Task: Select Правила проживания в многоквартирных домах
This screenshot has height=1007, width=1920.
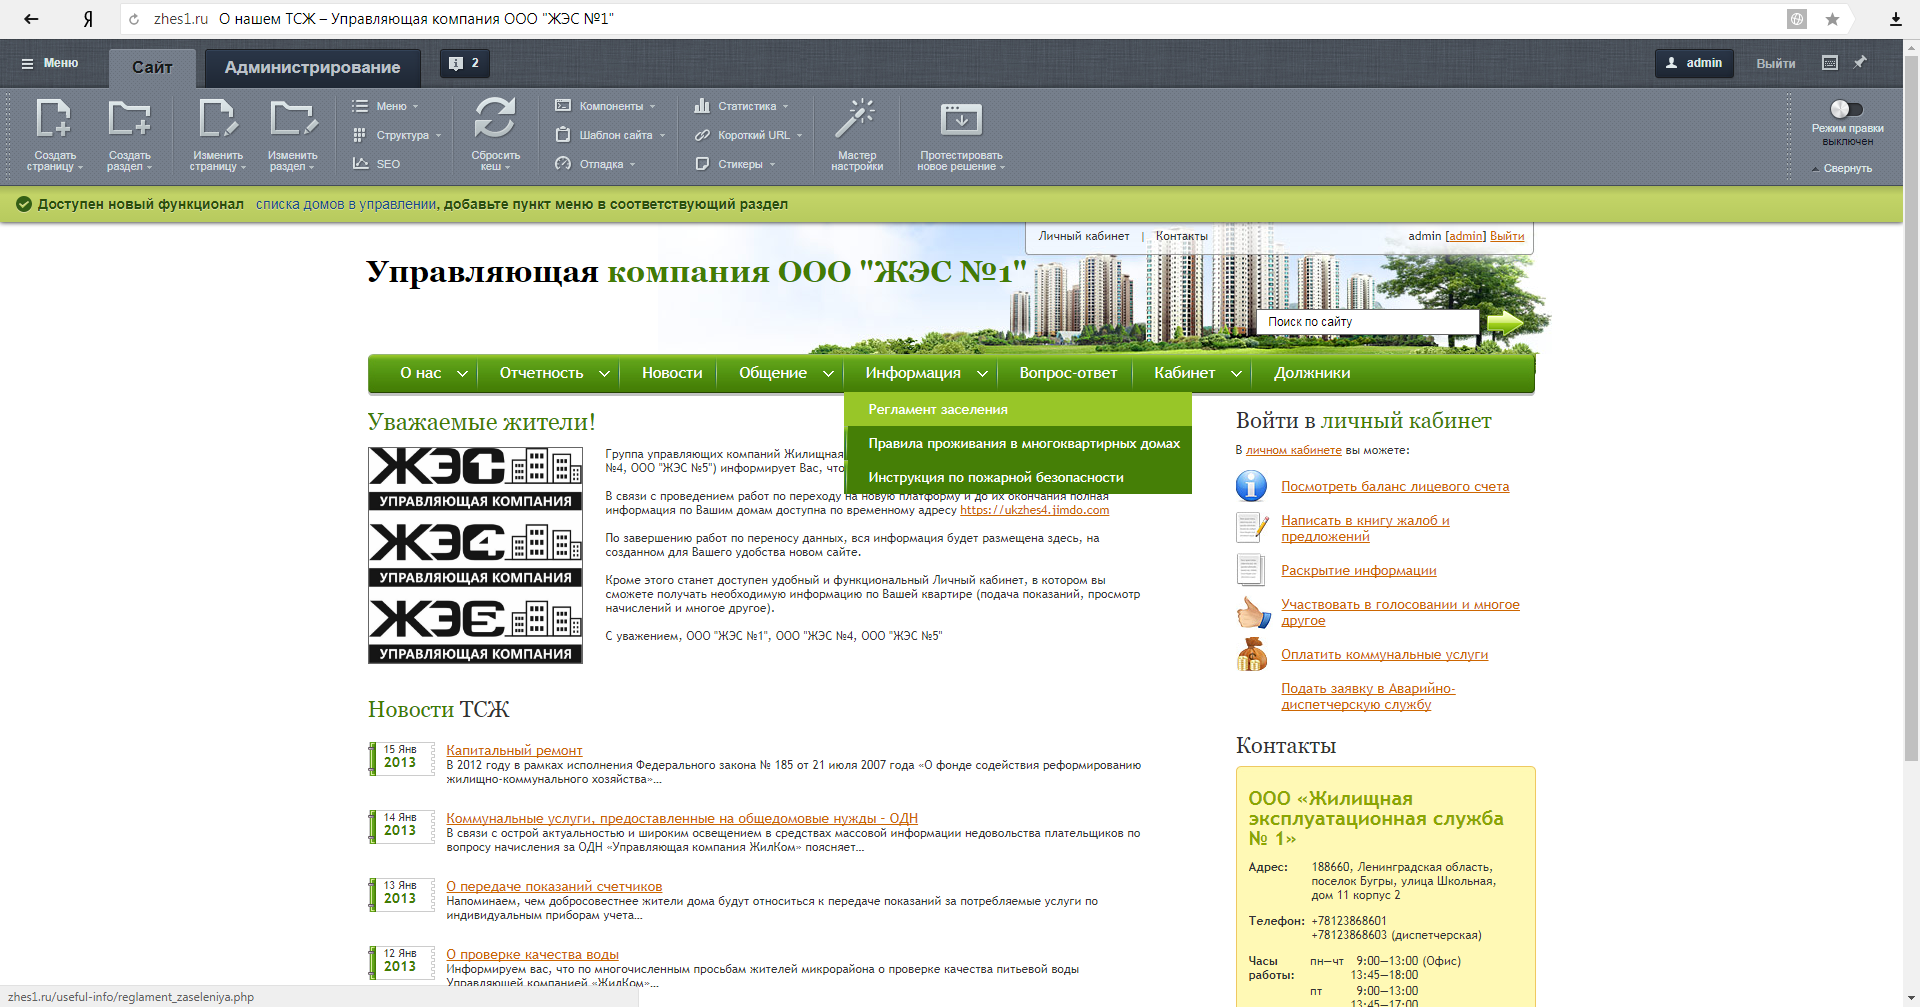Action: pyautogui.click(x=1018, y=443)
